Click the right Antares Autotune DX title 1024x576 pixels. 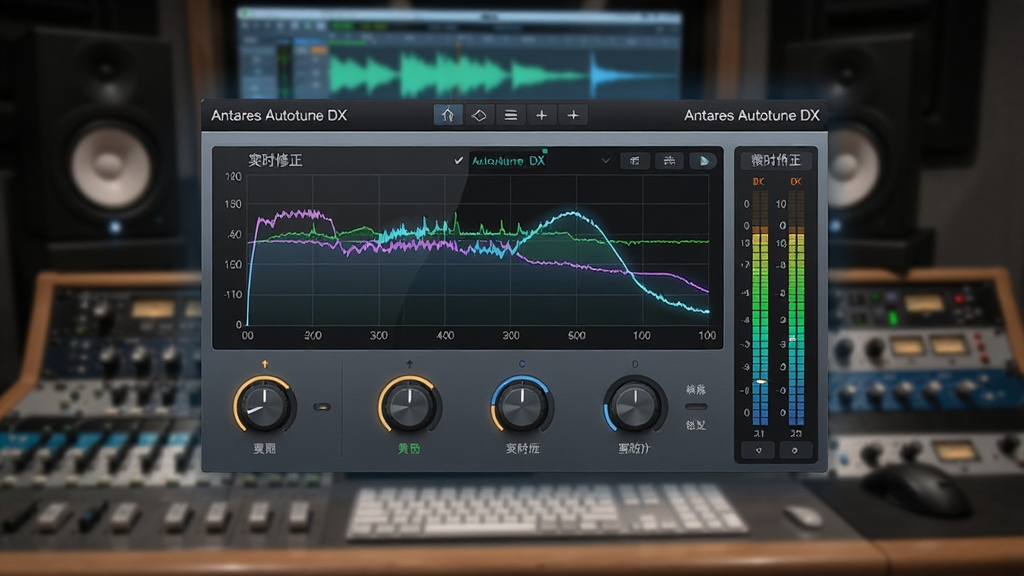752,116
